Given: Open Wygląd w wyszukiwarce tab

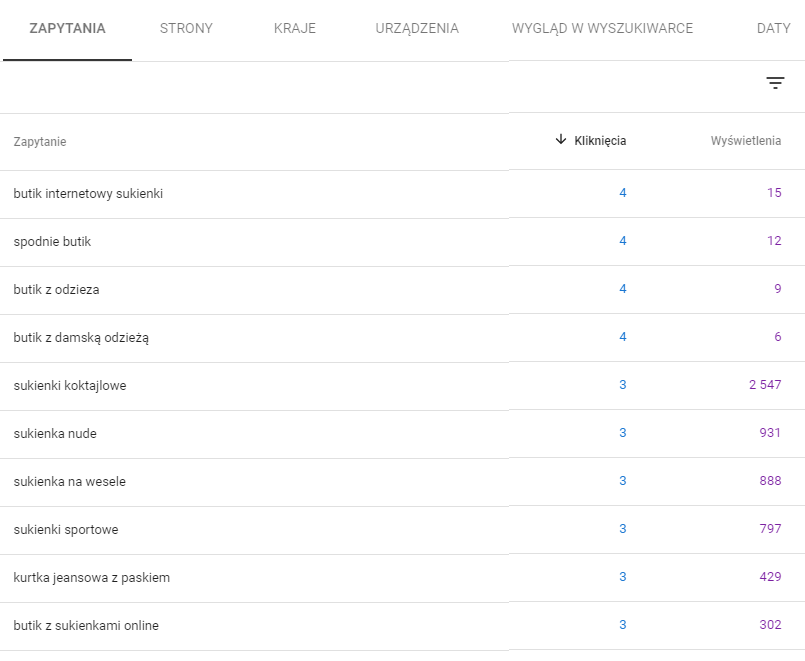Looking at the screenshot, I should coord(602,29).
